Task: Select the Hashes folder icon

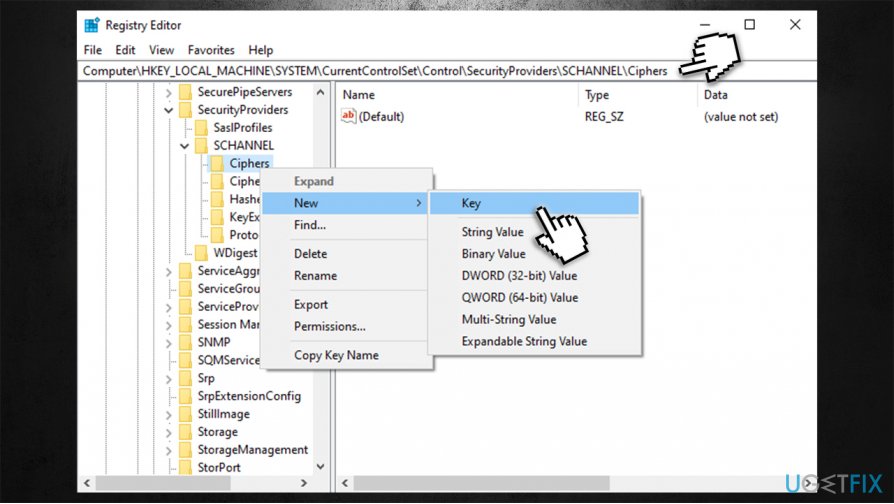Action: coord(217,199)
